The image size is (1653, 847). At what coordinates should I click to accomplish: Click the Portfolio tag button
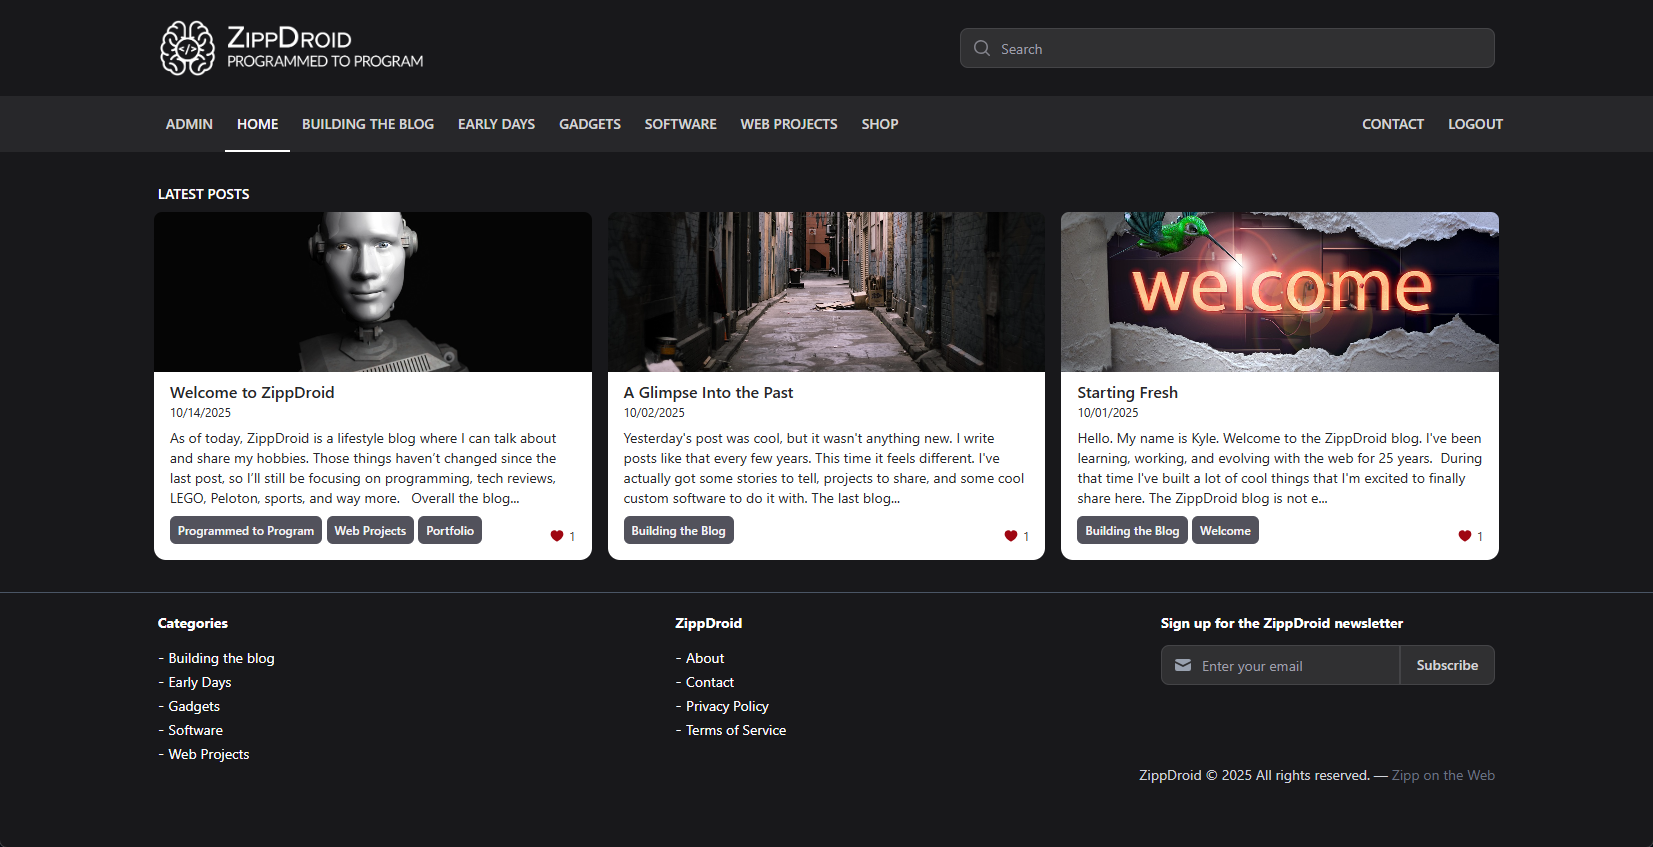pos(450,531)
